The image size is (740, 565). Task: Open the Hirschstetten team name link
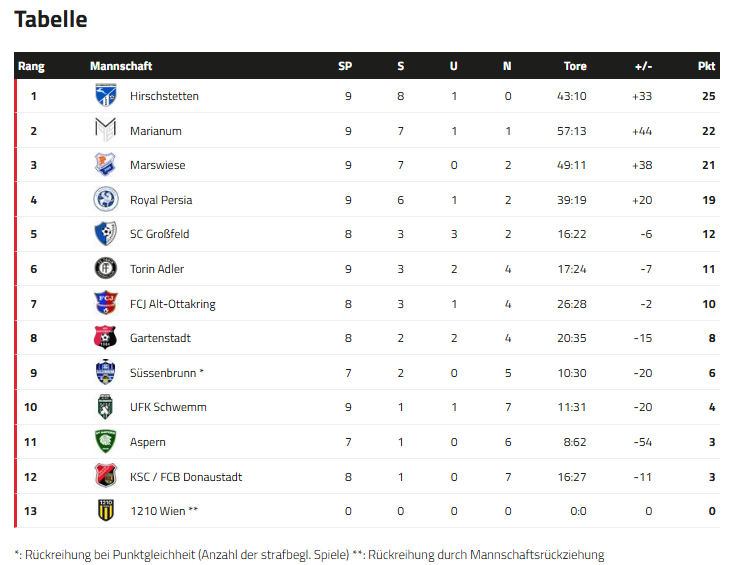point(164,96)
